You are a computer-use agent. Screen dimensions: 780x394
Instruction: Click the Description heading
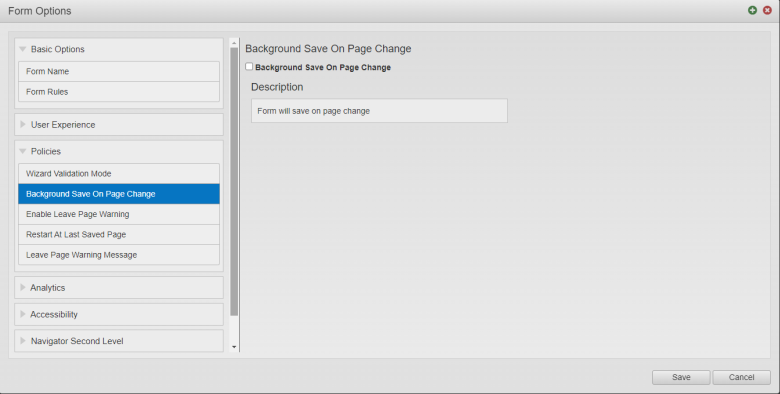point(277,87)
